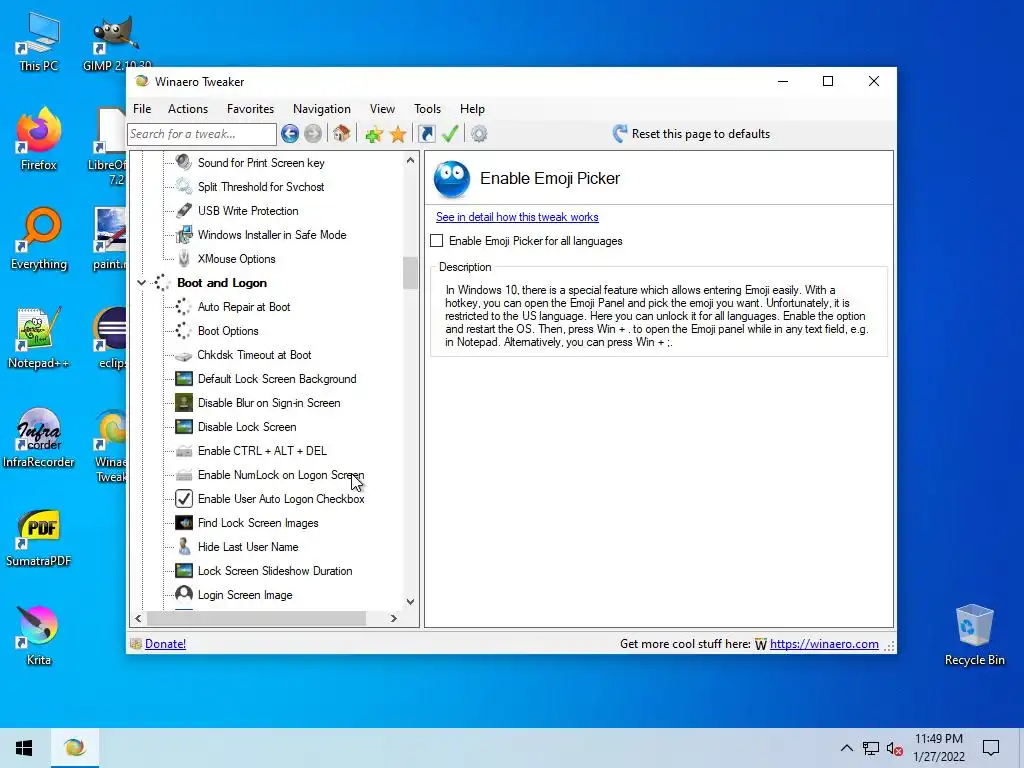Open InfraRecorder desktop shortcut
Viewport: 1024px width, 768px height.
coord(39,437)
